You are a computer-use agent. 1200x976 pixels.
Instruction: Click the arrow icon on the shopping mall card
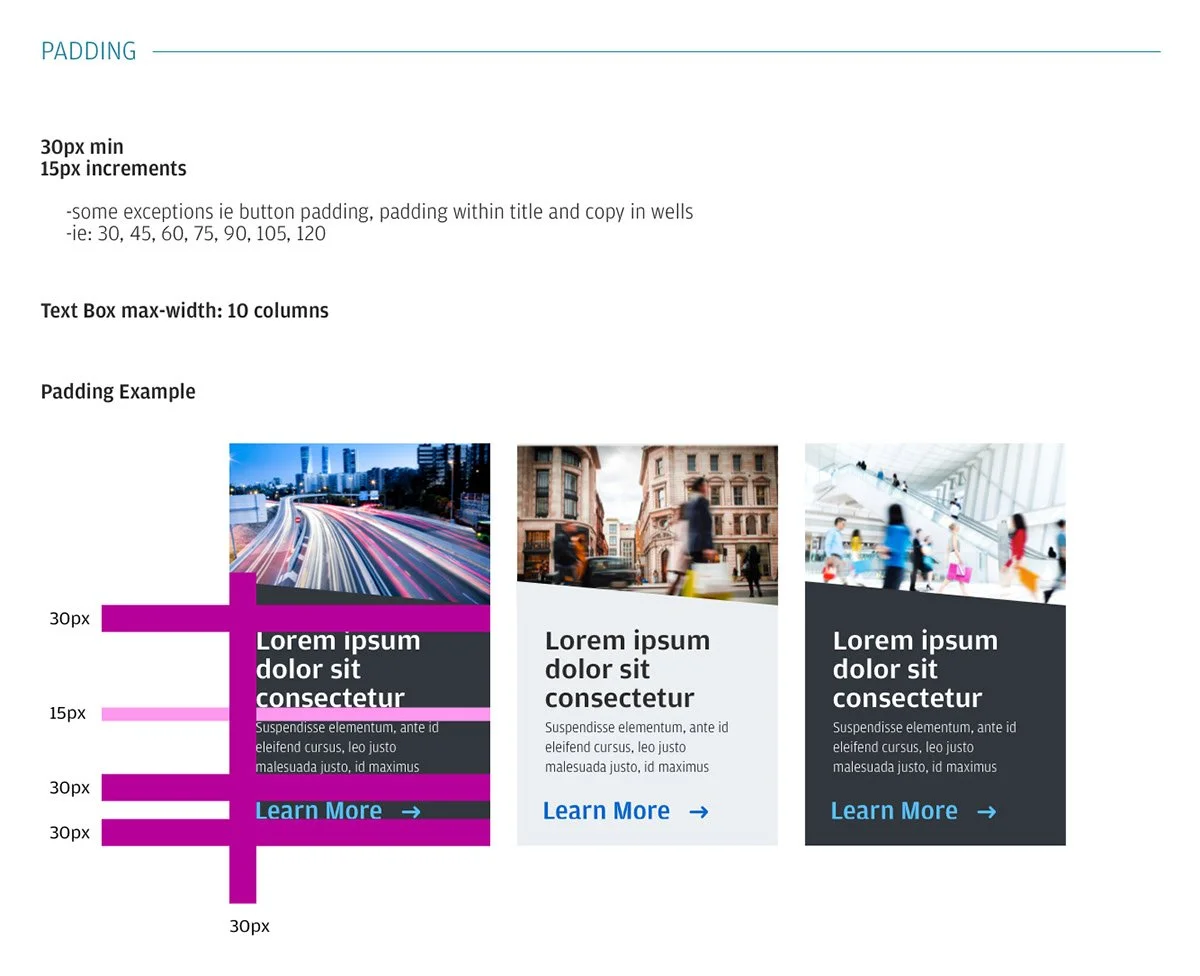[987, 812]
